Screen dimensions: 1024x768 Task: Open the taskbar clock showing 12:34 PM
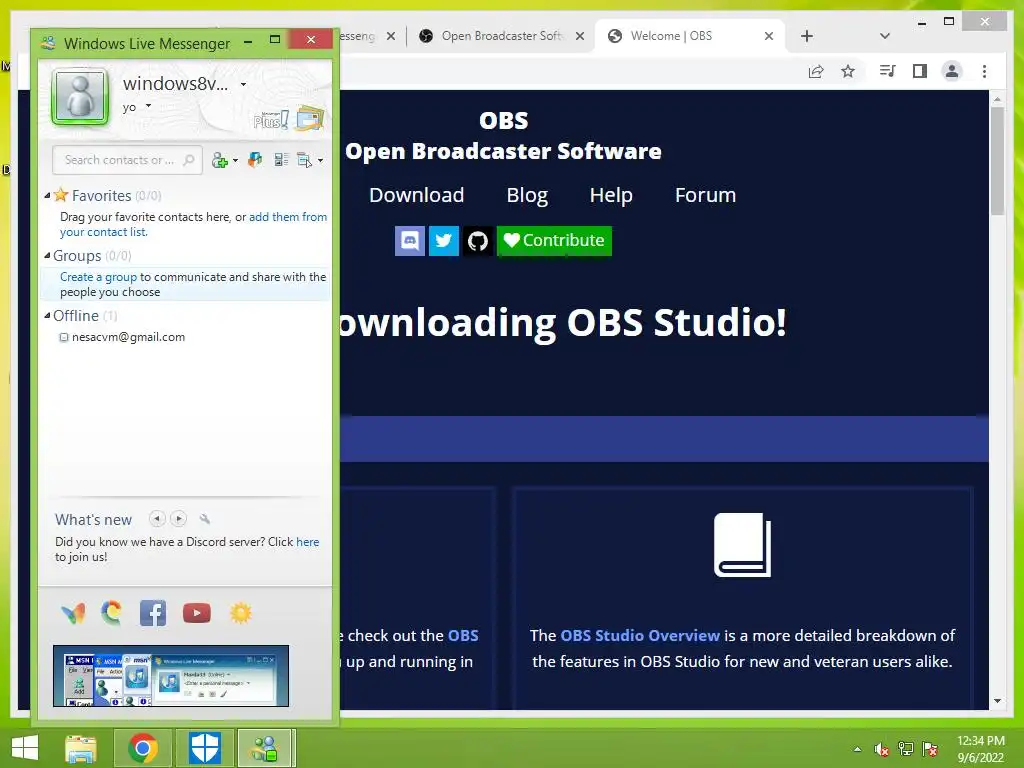tap(980, 748)
